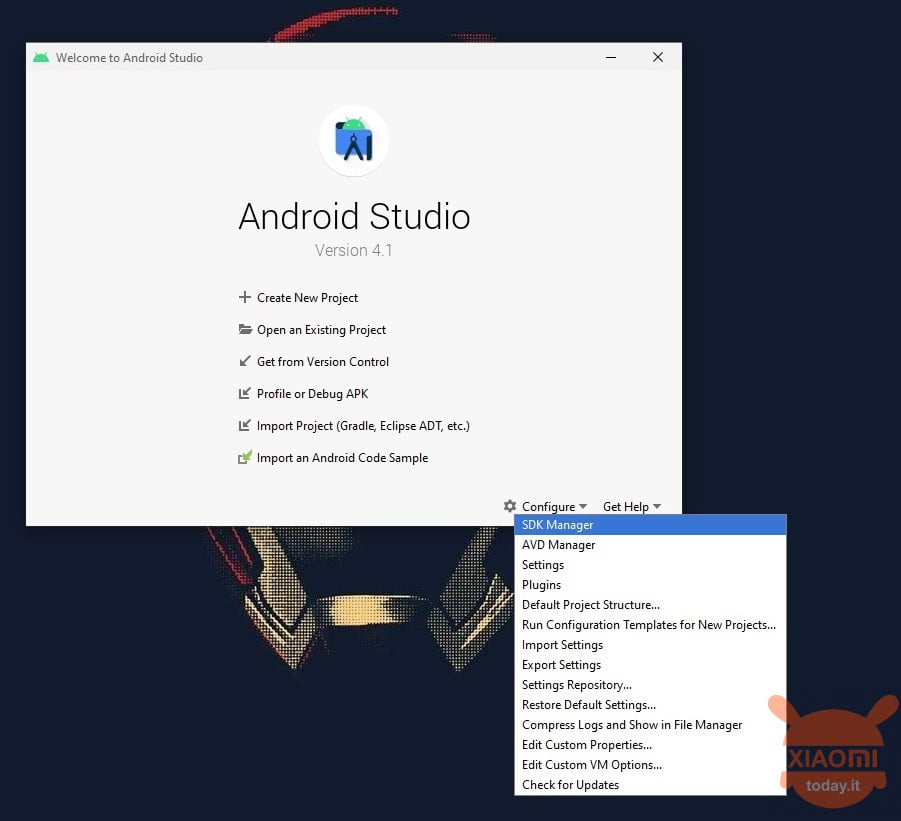Click the plus icon beside Create New Project

coord(245,297)
